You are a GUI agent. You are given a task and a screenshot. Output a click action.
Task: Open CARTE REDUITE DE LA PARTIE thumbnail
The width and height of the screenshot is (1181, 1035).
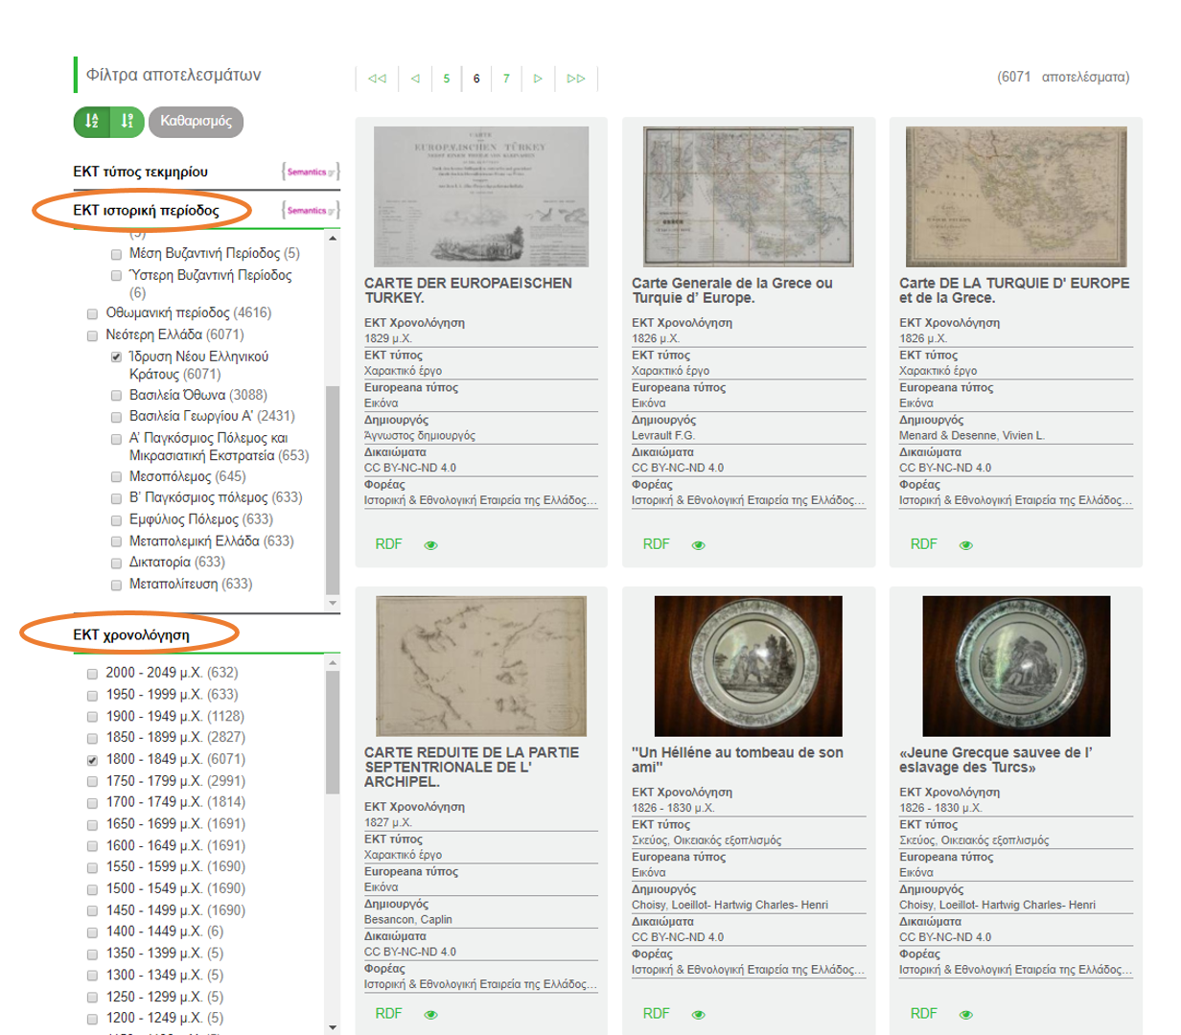point(481,666)
